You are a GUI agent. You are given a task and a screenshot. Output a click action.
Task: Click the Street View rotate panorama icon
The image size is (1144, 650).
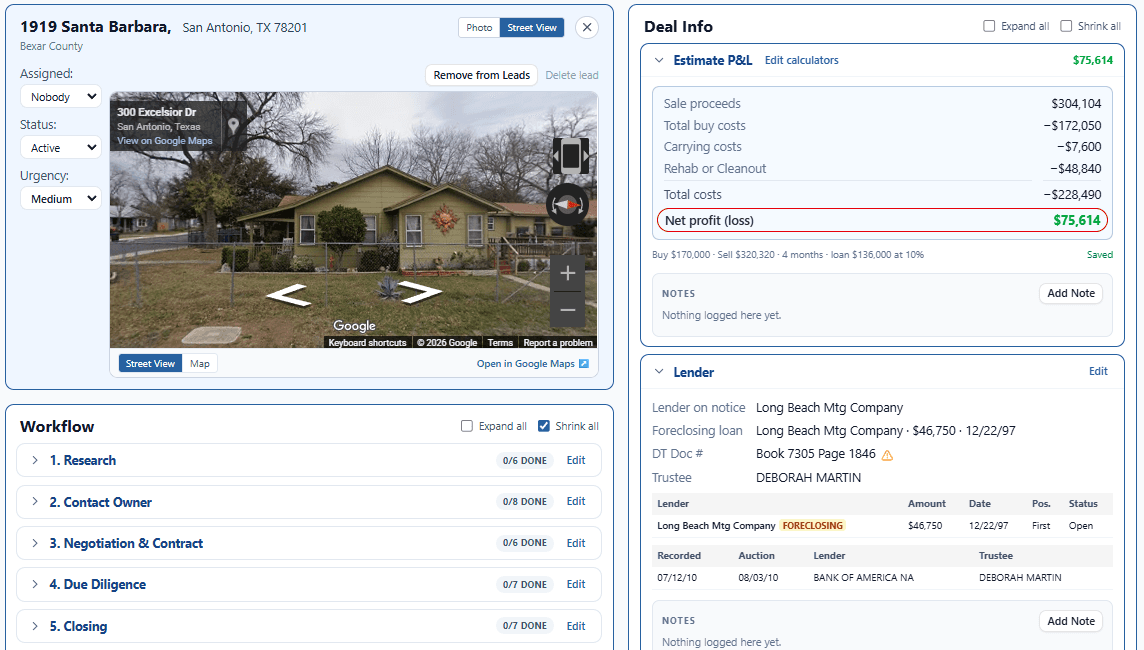(571, 155)
